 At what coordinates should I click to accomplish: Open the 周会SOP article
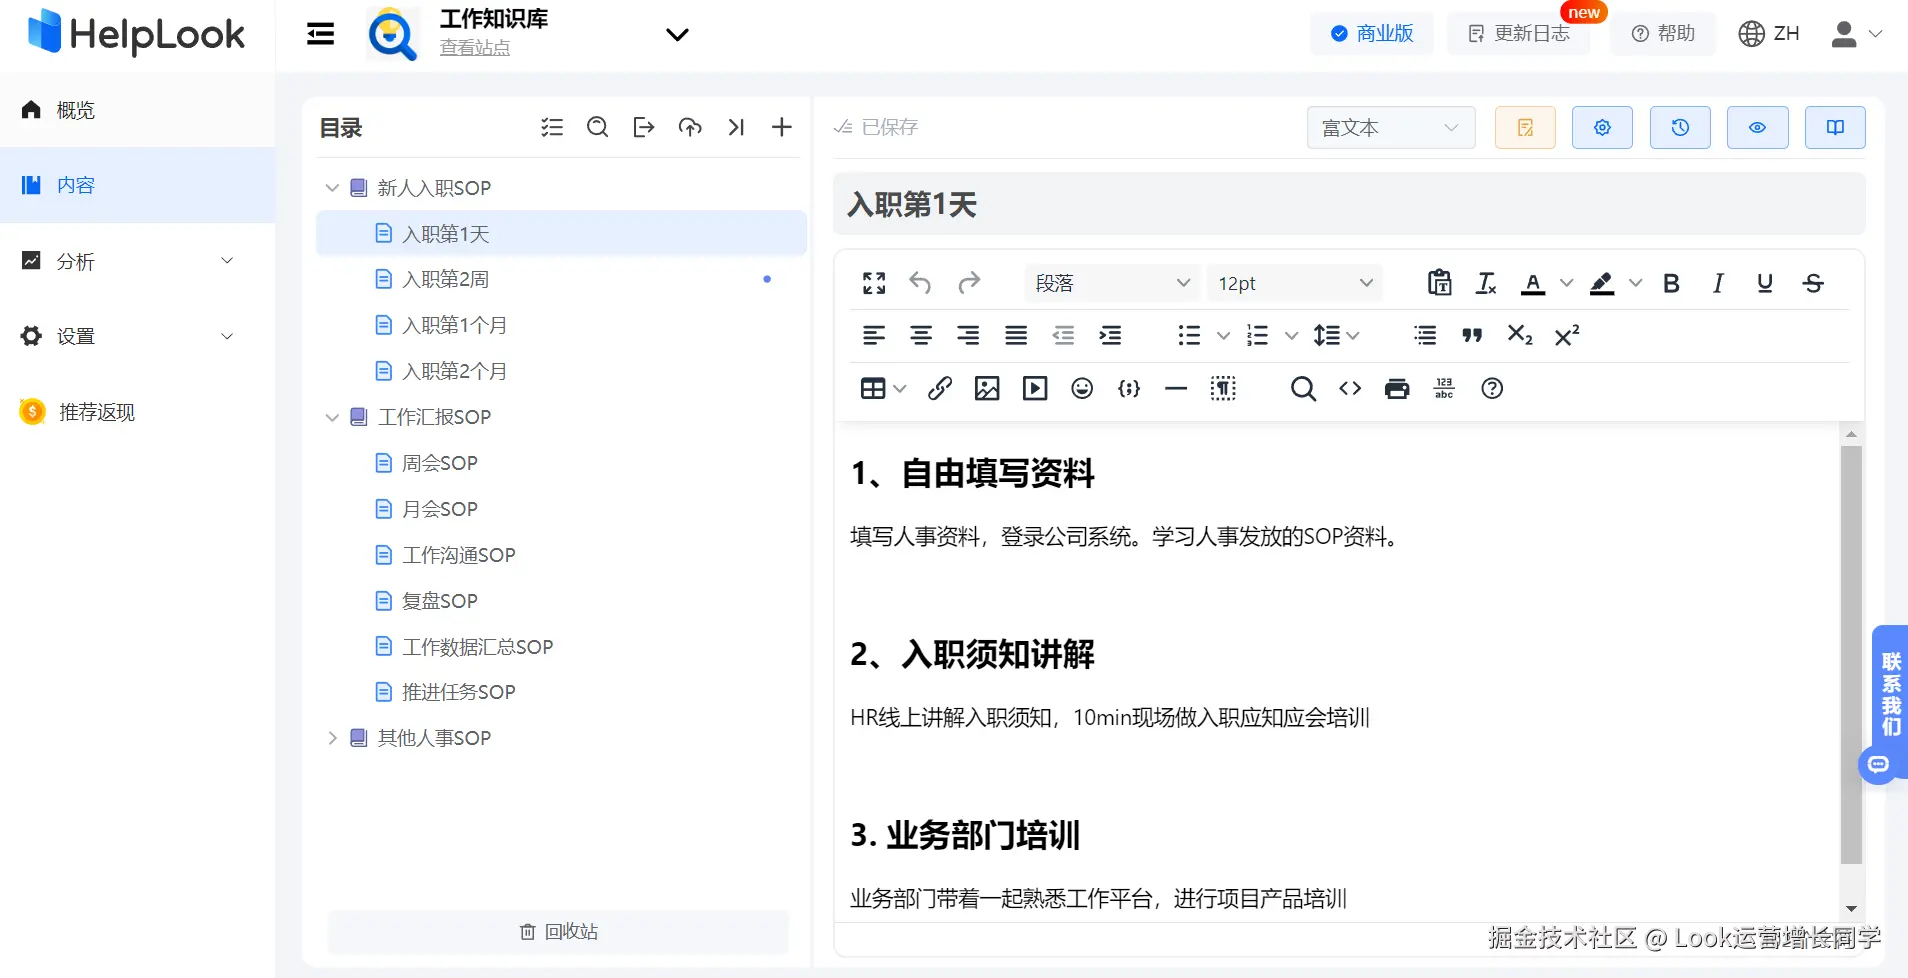point(439,463)
